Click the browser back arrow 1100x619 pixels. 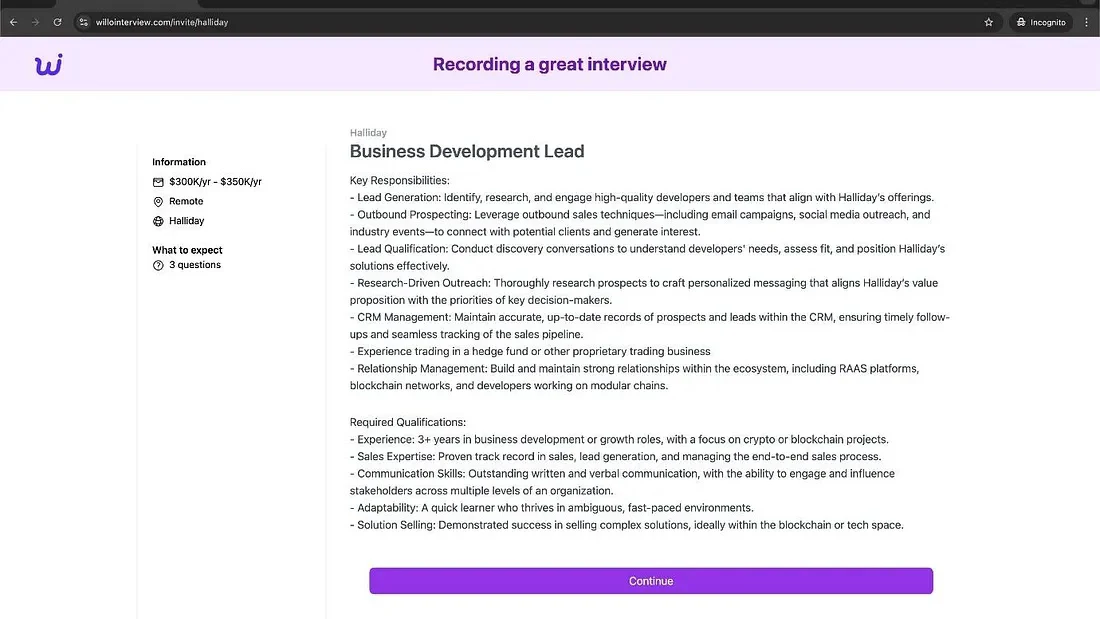tap(13, 22)
